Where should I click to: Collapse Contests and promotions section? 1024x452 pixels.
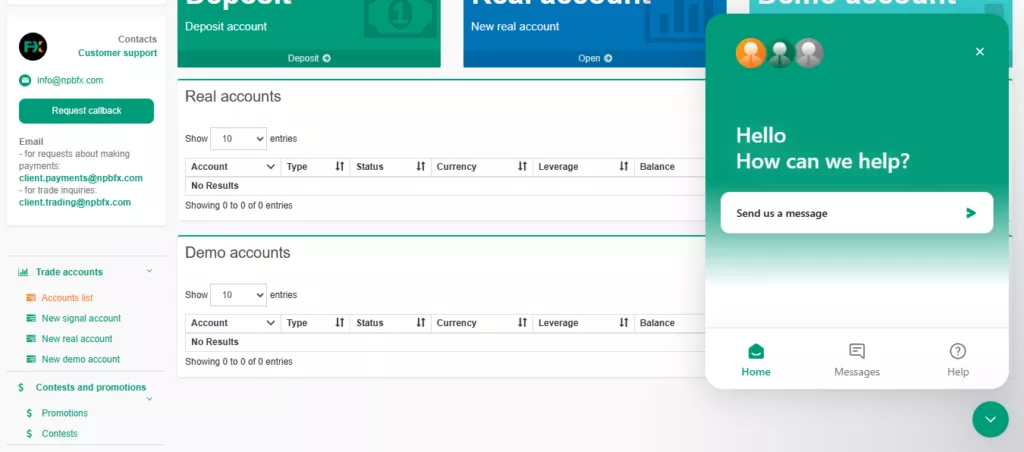[150, 398]
